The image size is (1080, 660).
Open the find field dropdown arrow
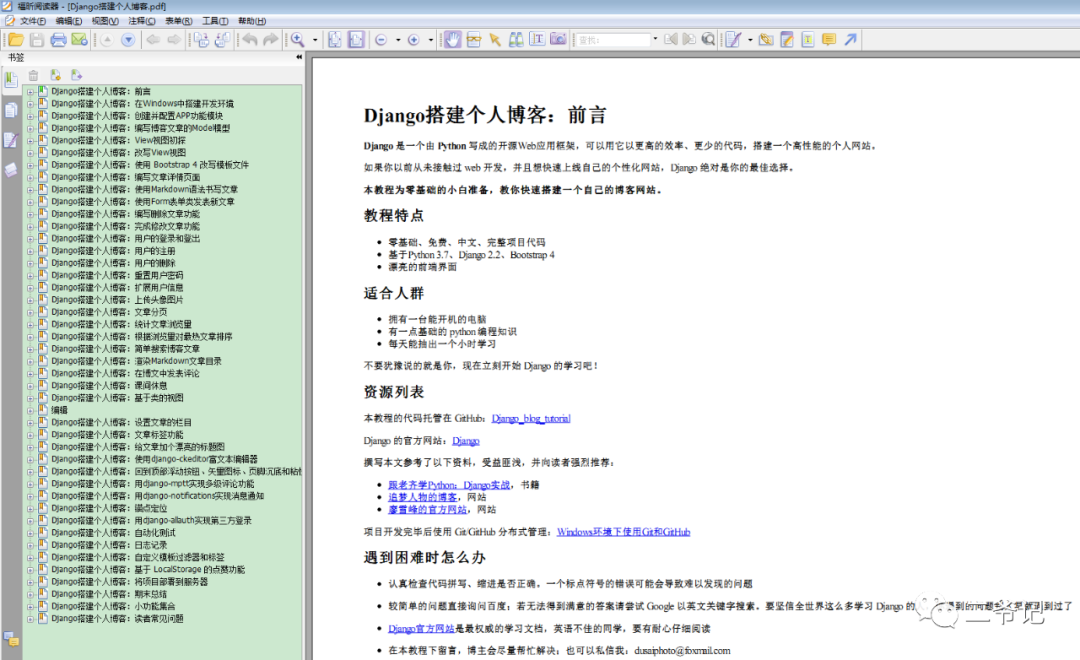point(655,39)
